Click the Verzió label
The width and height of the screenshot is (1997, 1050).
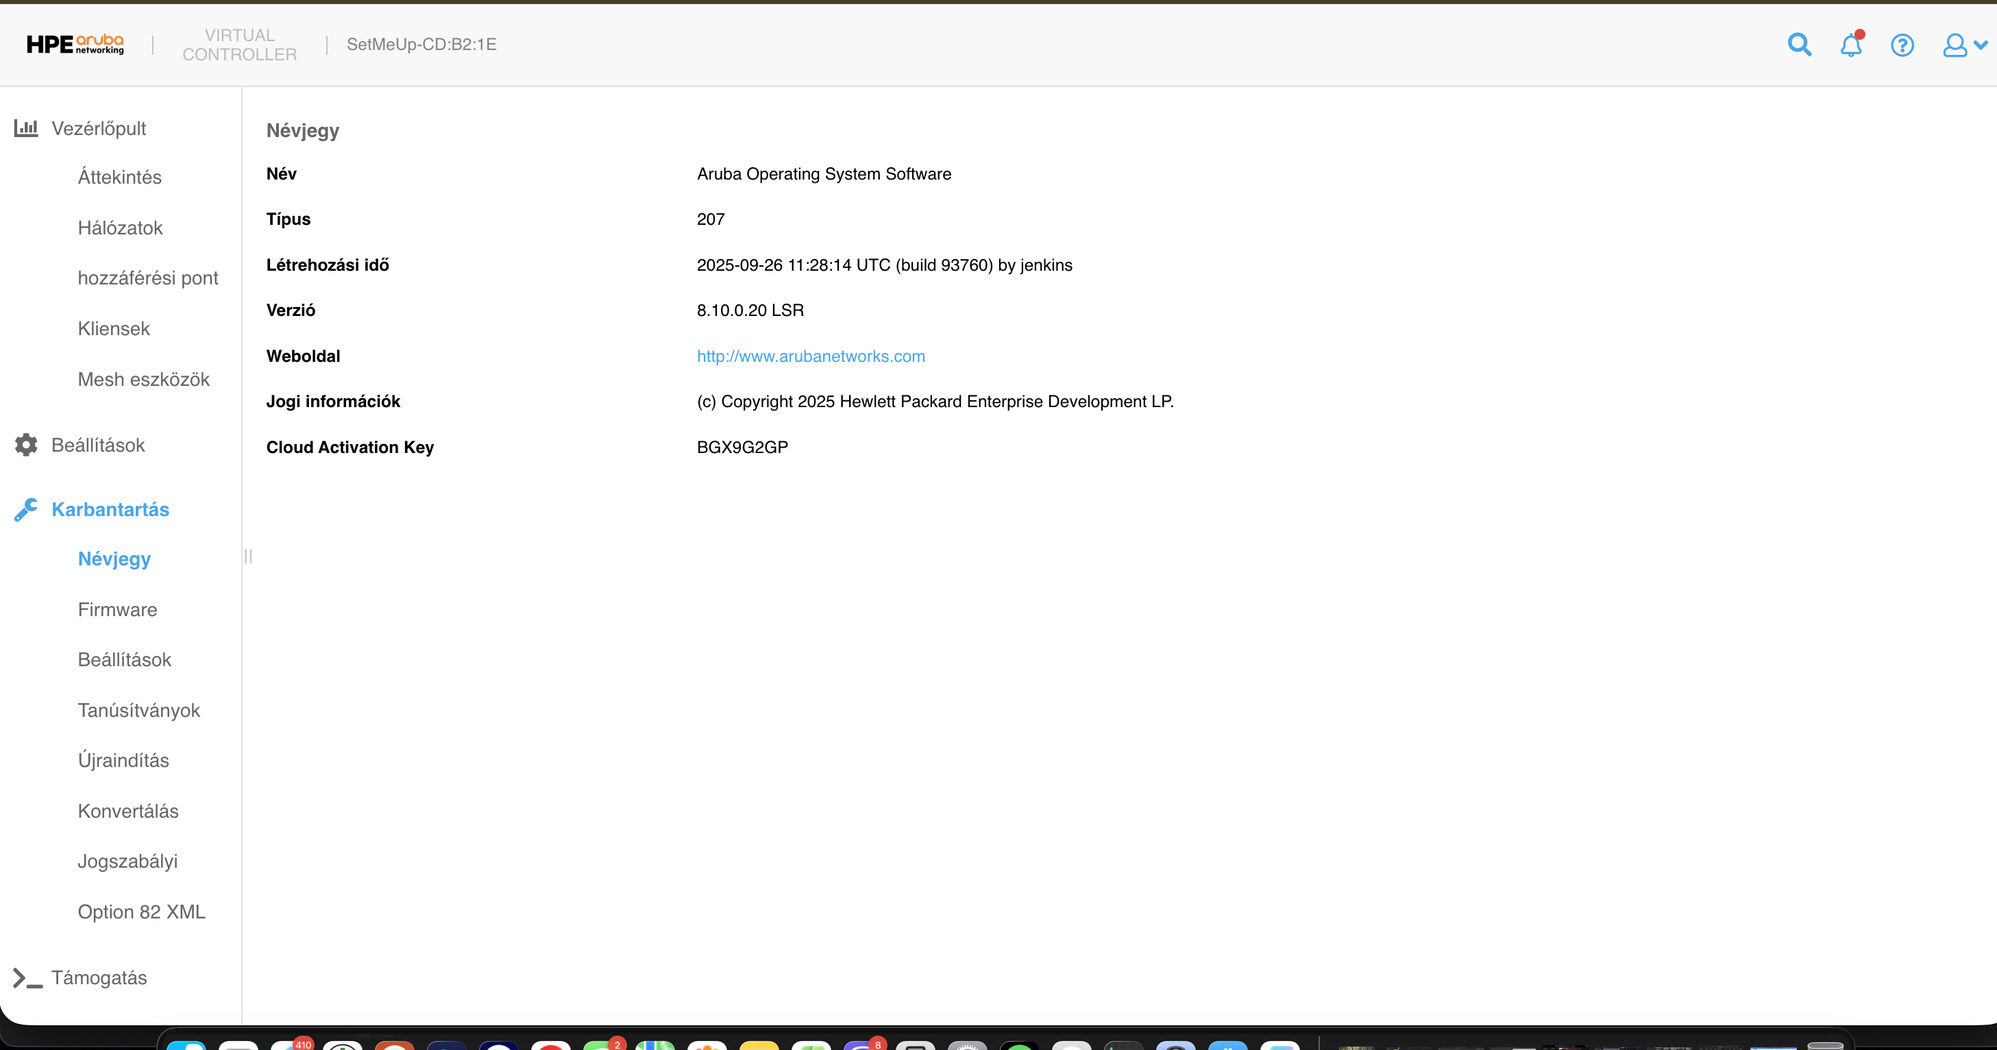[x=291, y=310]
